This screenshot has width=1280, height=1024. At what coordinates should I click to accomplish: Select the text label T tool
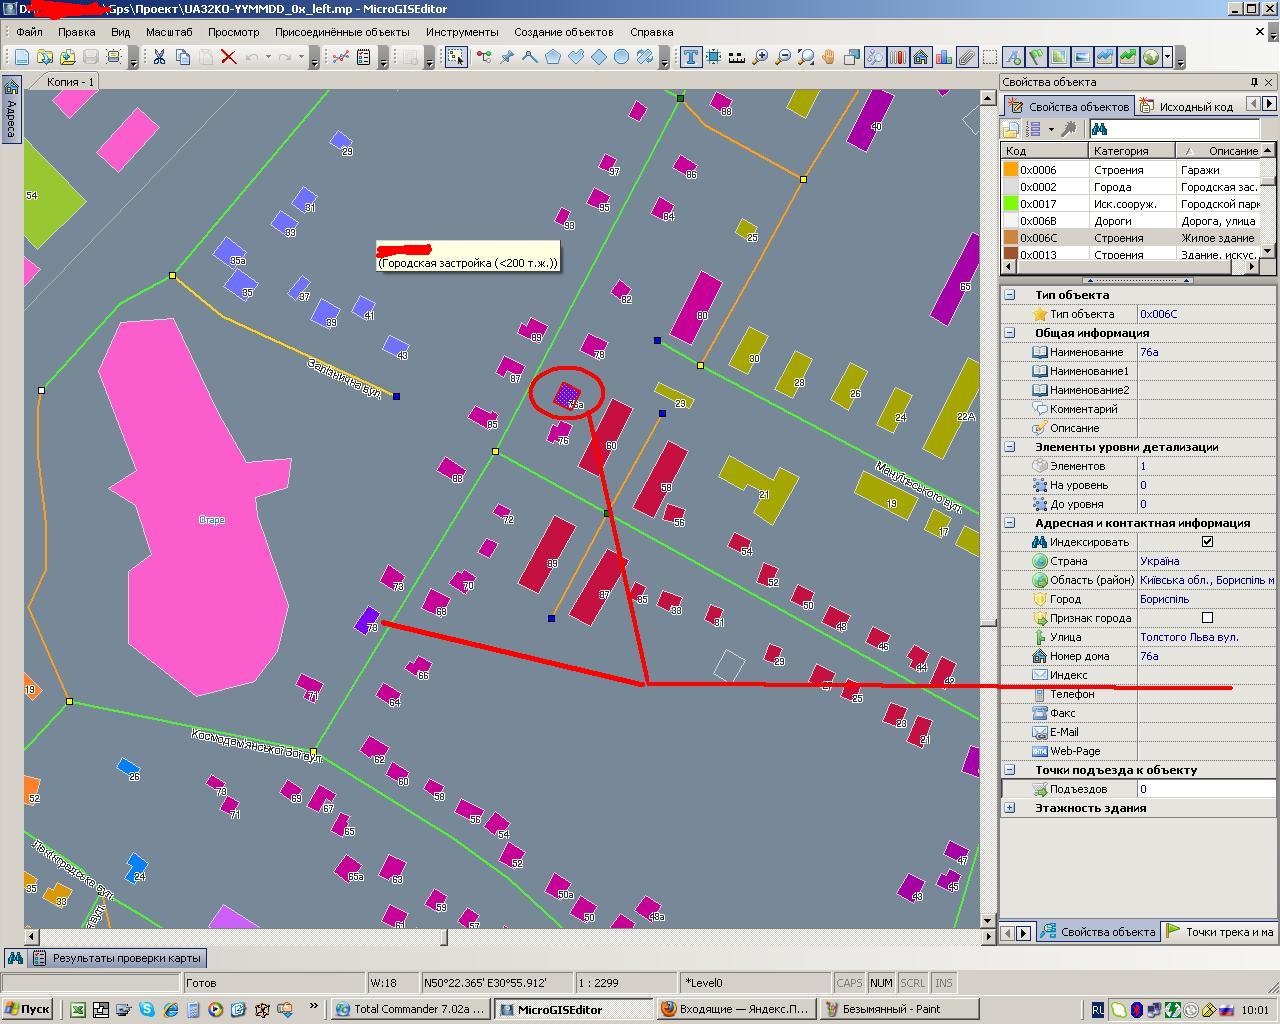point(690,57)
